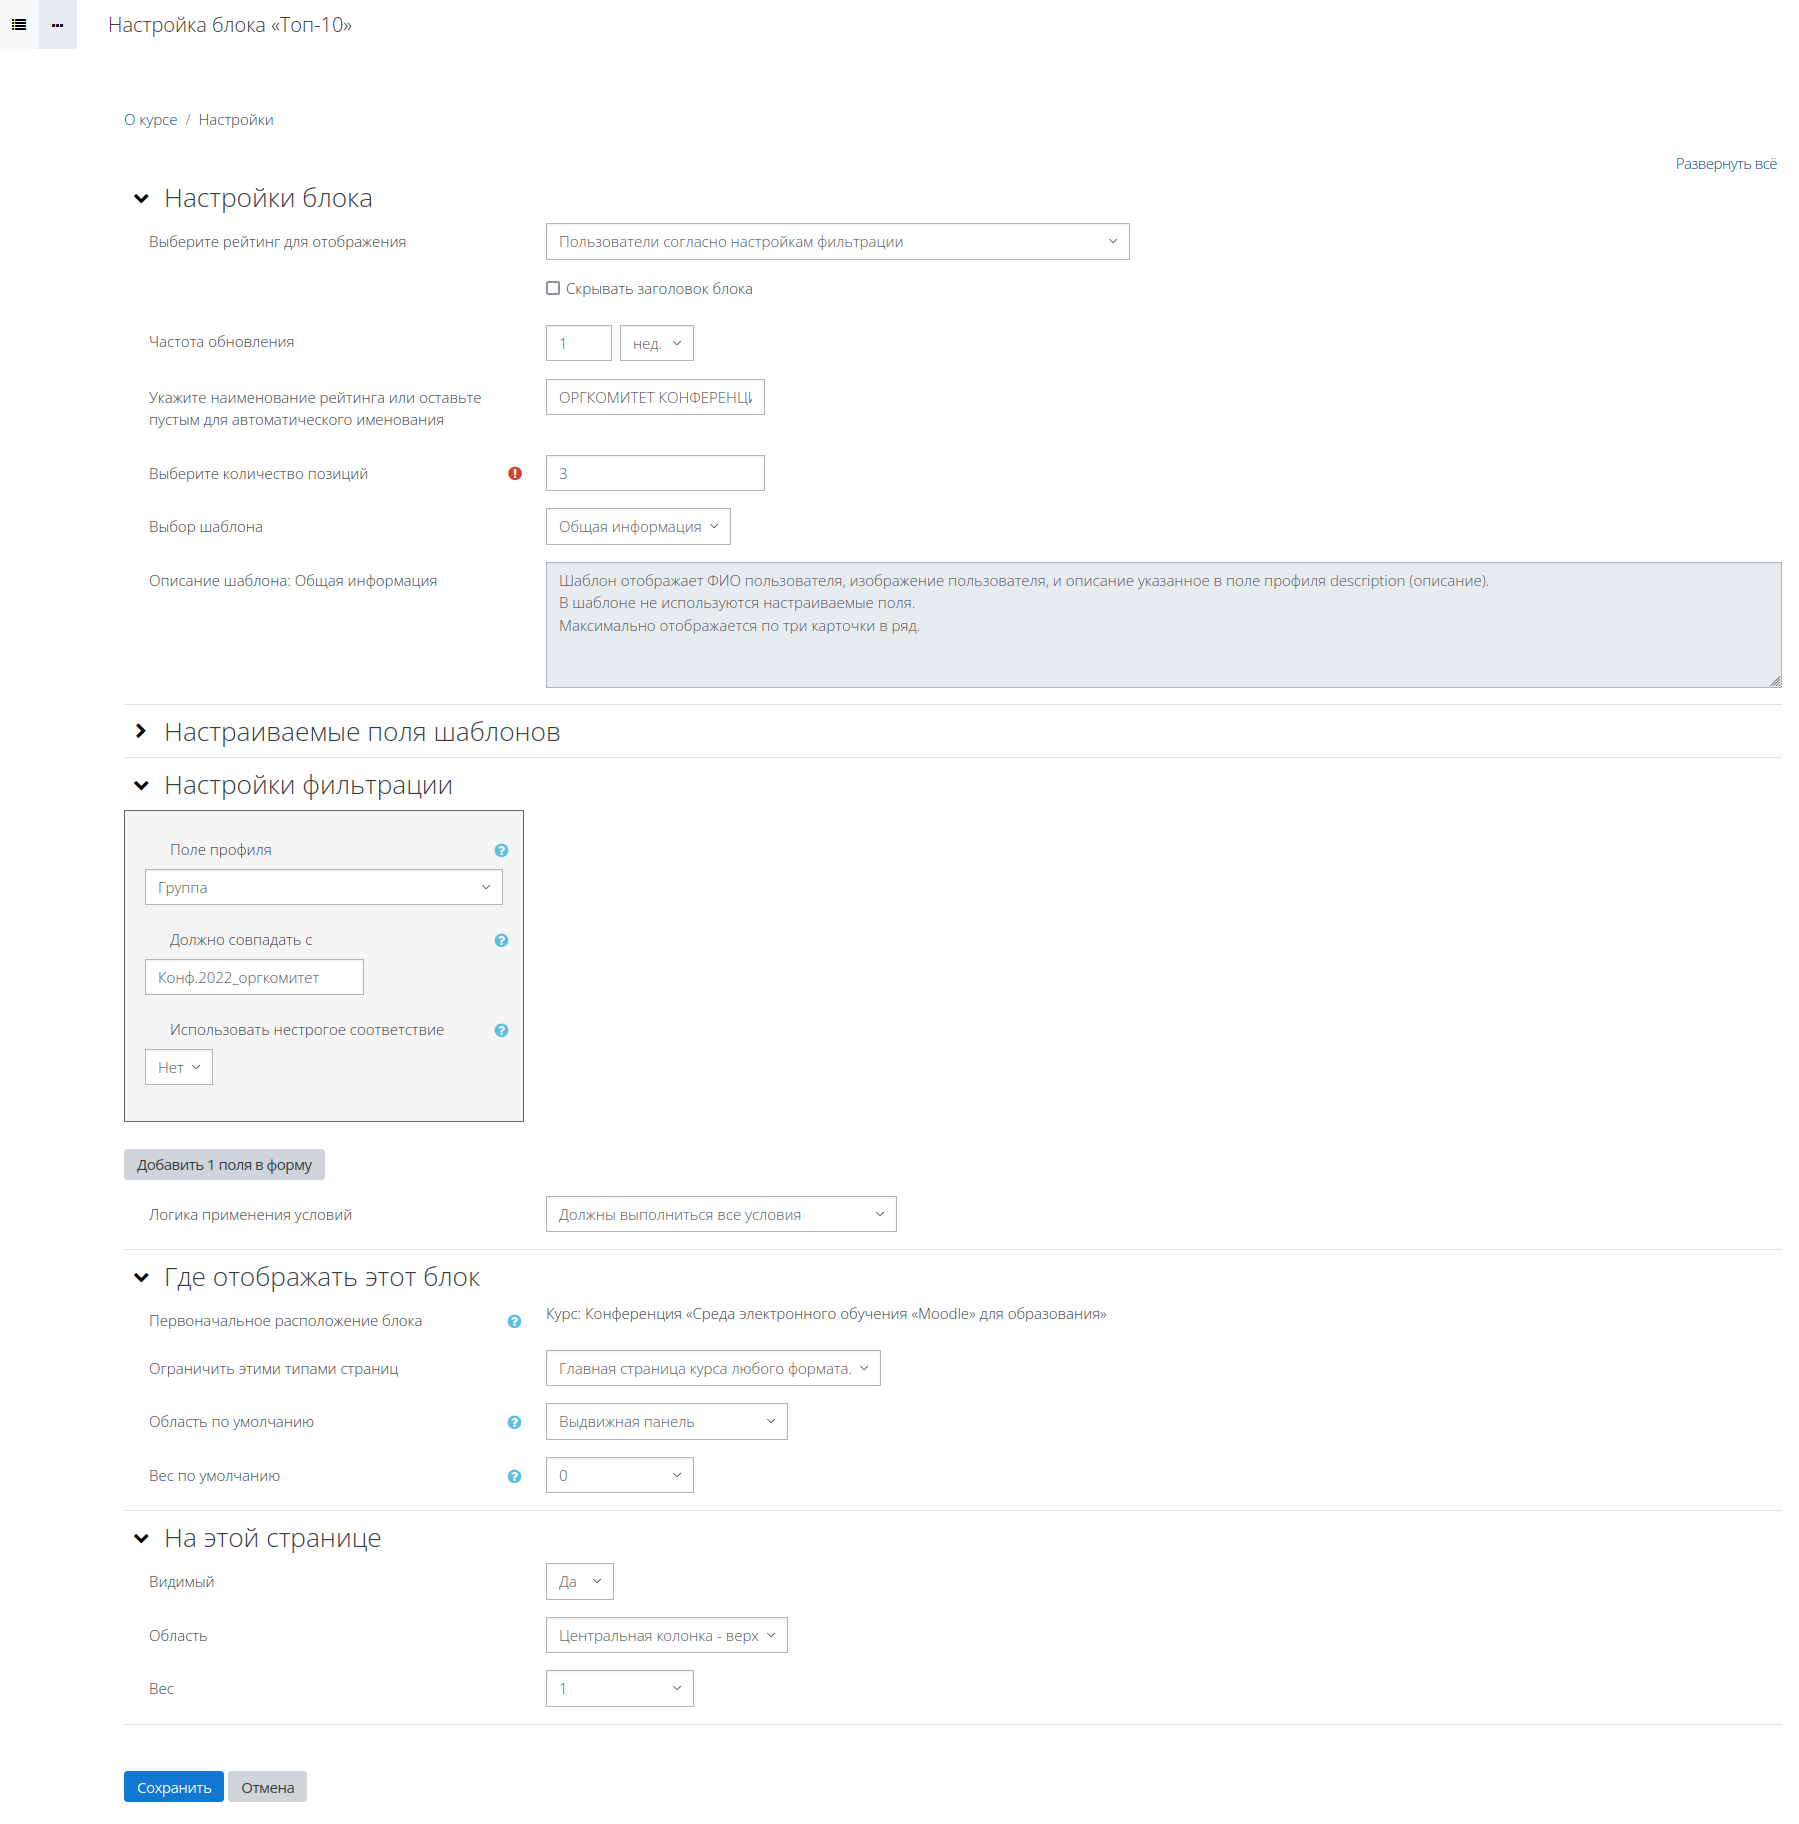Open the course index list icon
Viewport: 1799px width, 1824px height.
coord(19,25)
